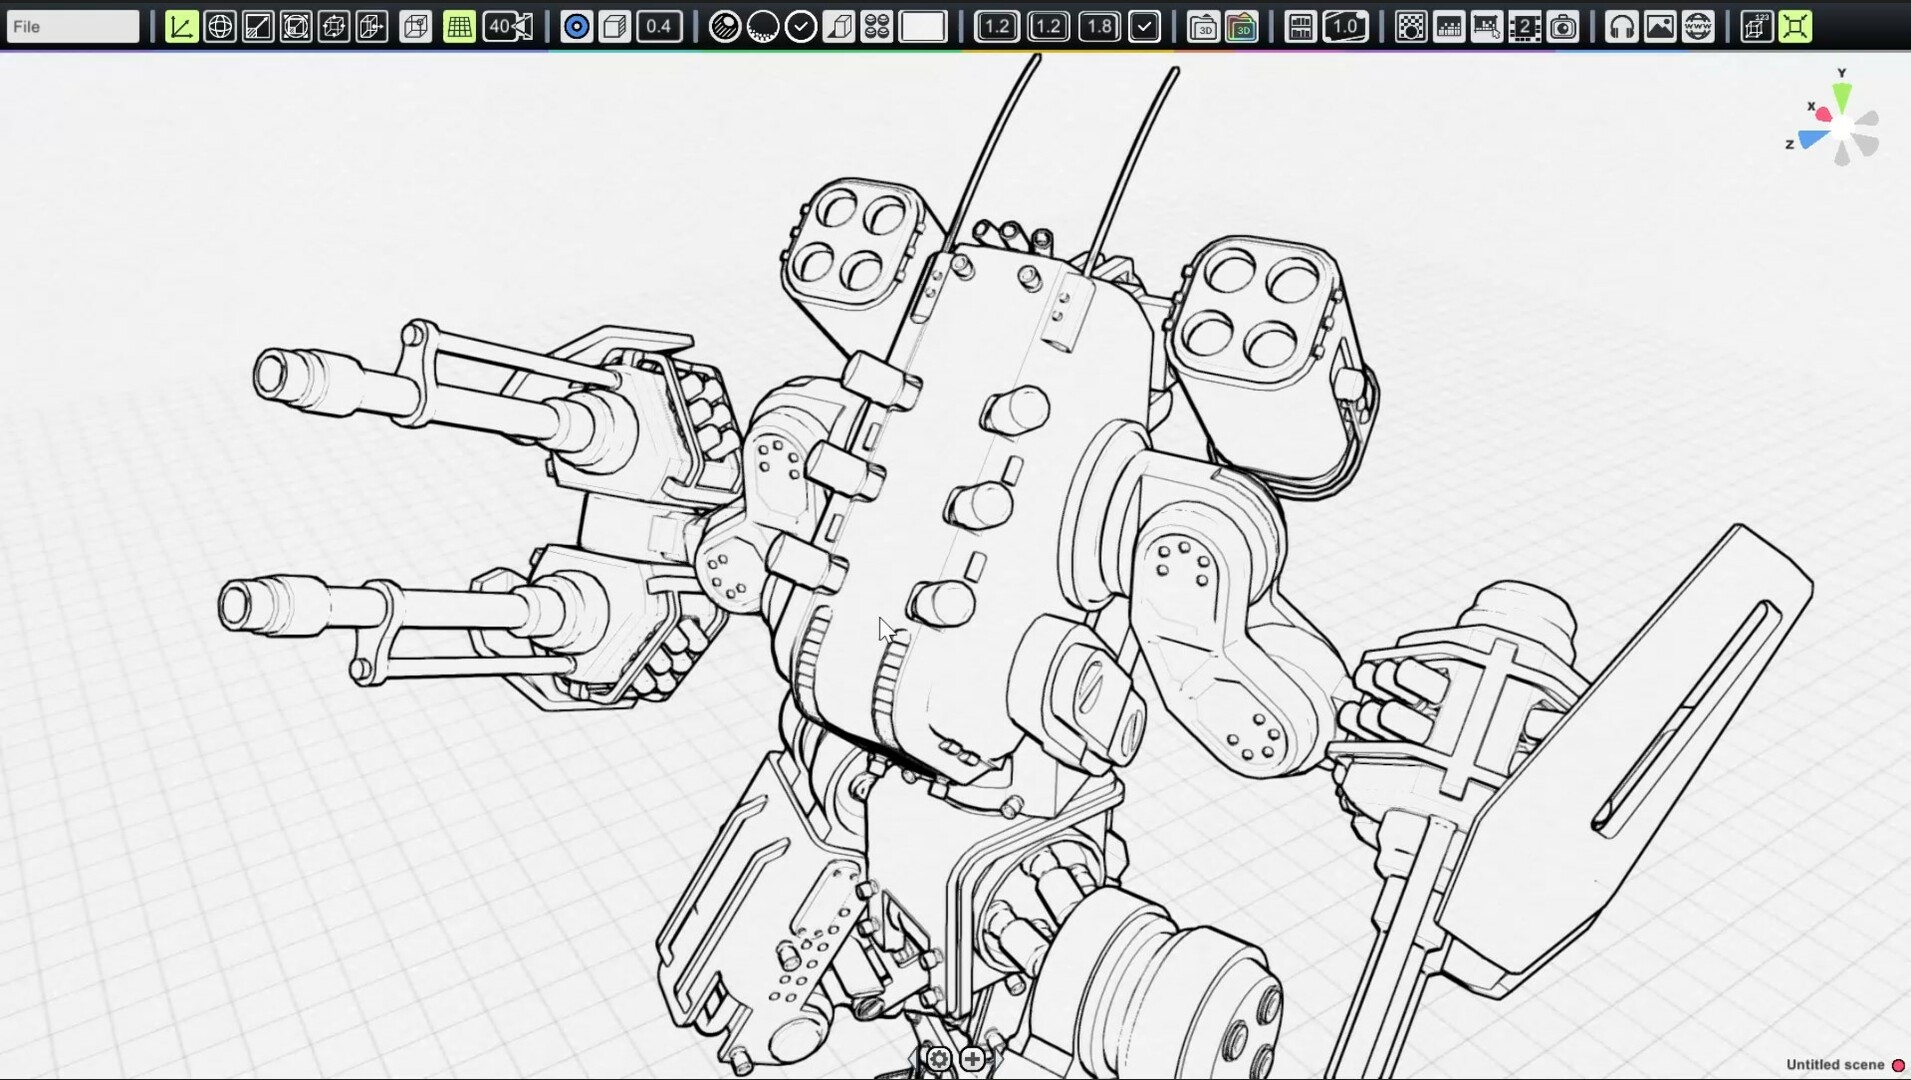
Task: Click the green Y axis on gizmo
Action: [x=1842, y=96]
